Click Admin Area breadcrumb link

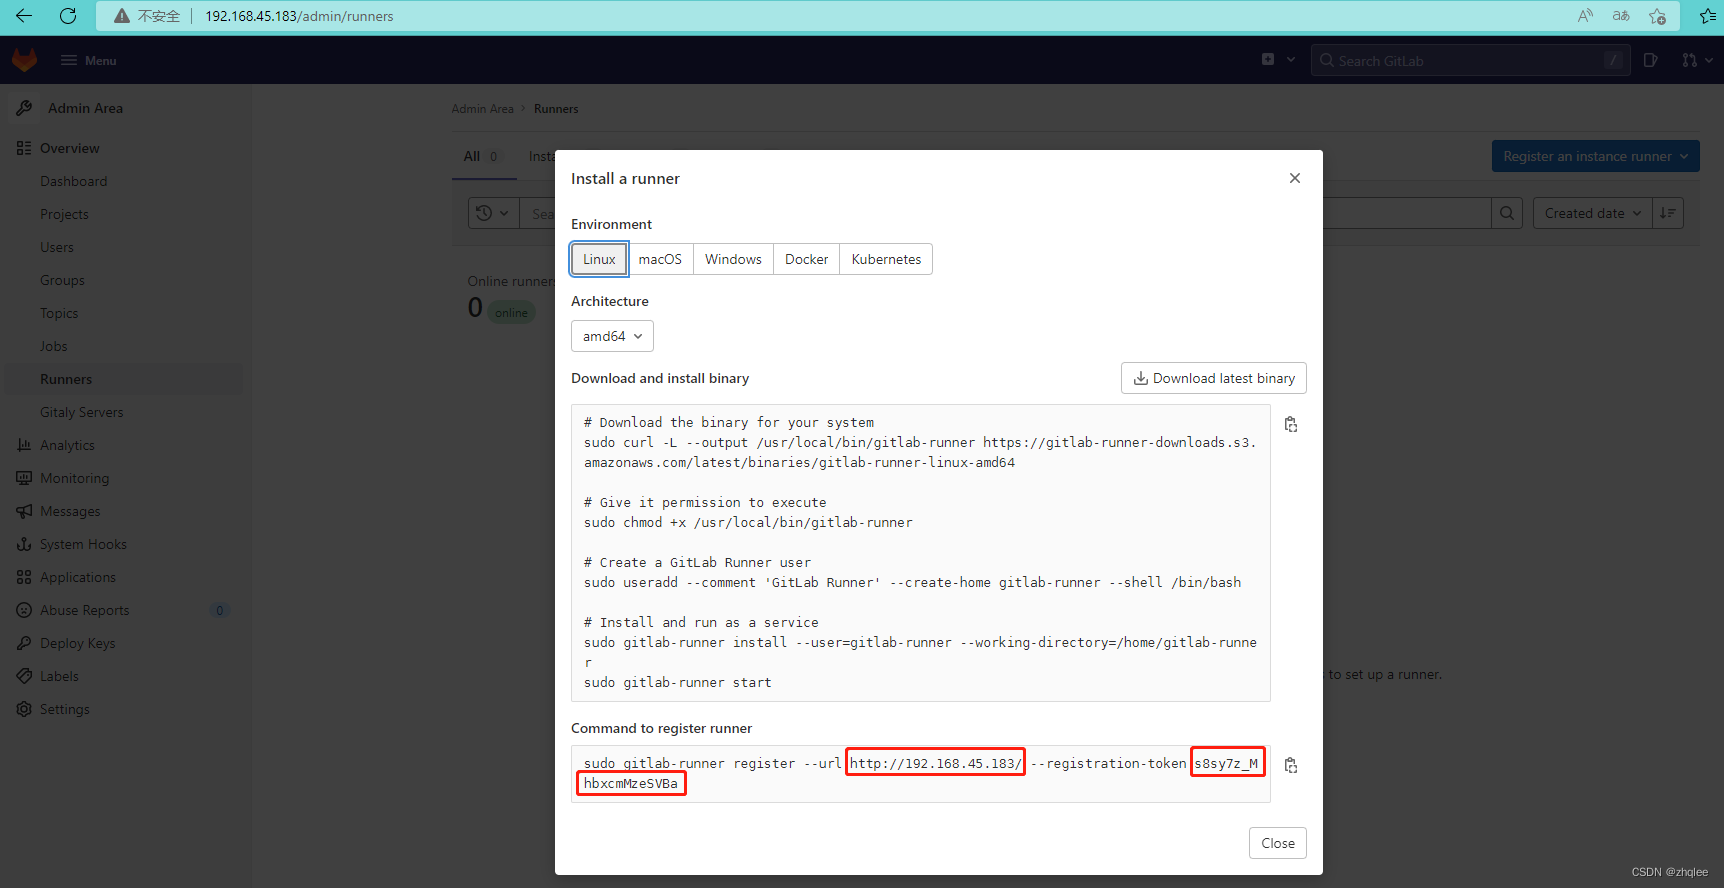(482, 109)
